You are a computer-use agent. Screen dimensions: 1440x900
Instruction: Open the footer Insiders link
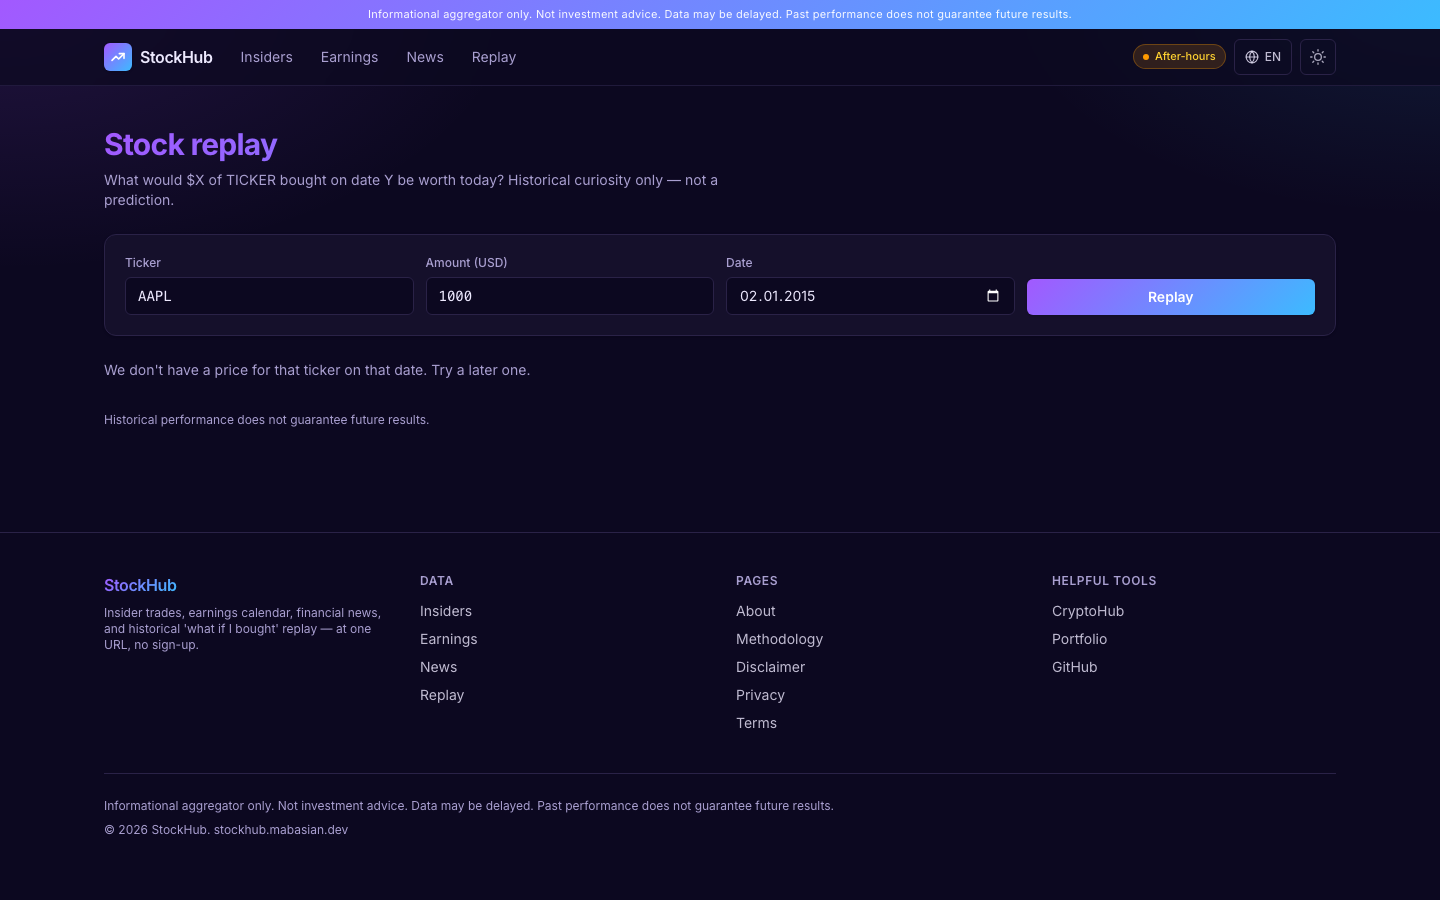[446, 611]
